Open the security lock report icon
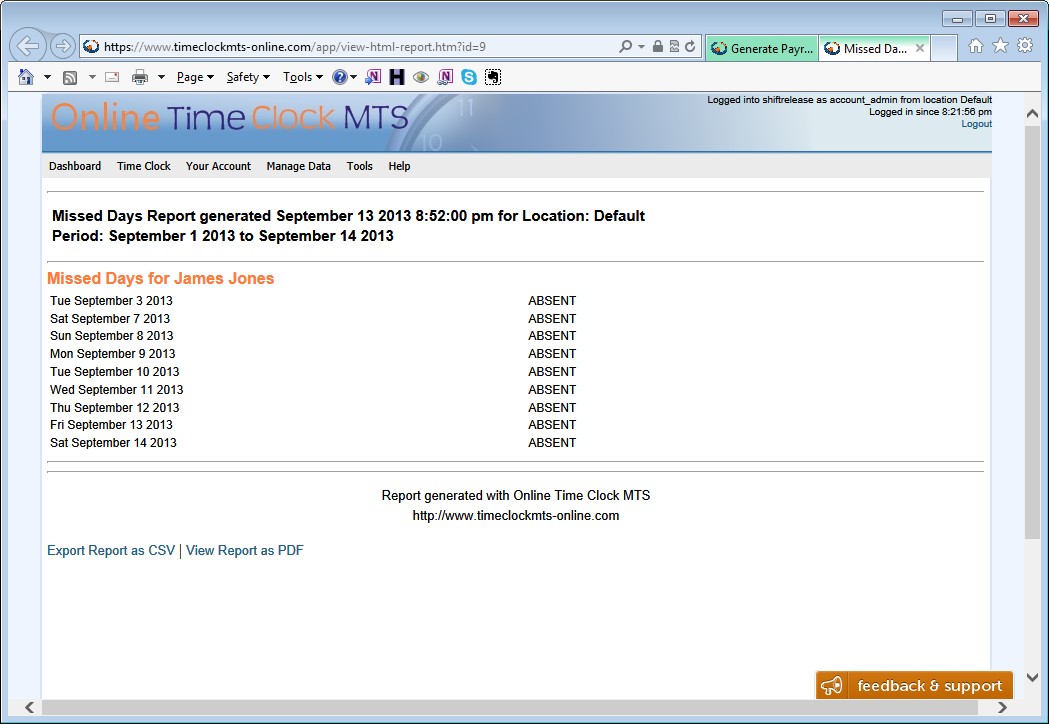 pos(658,46)
